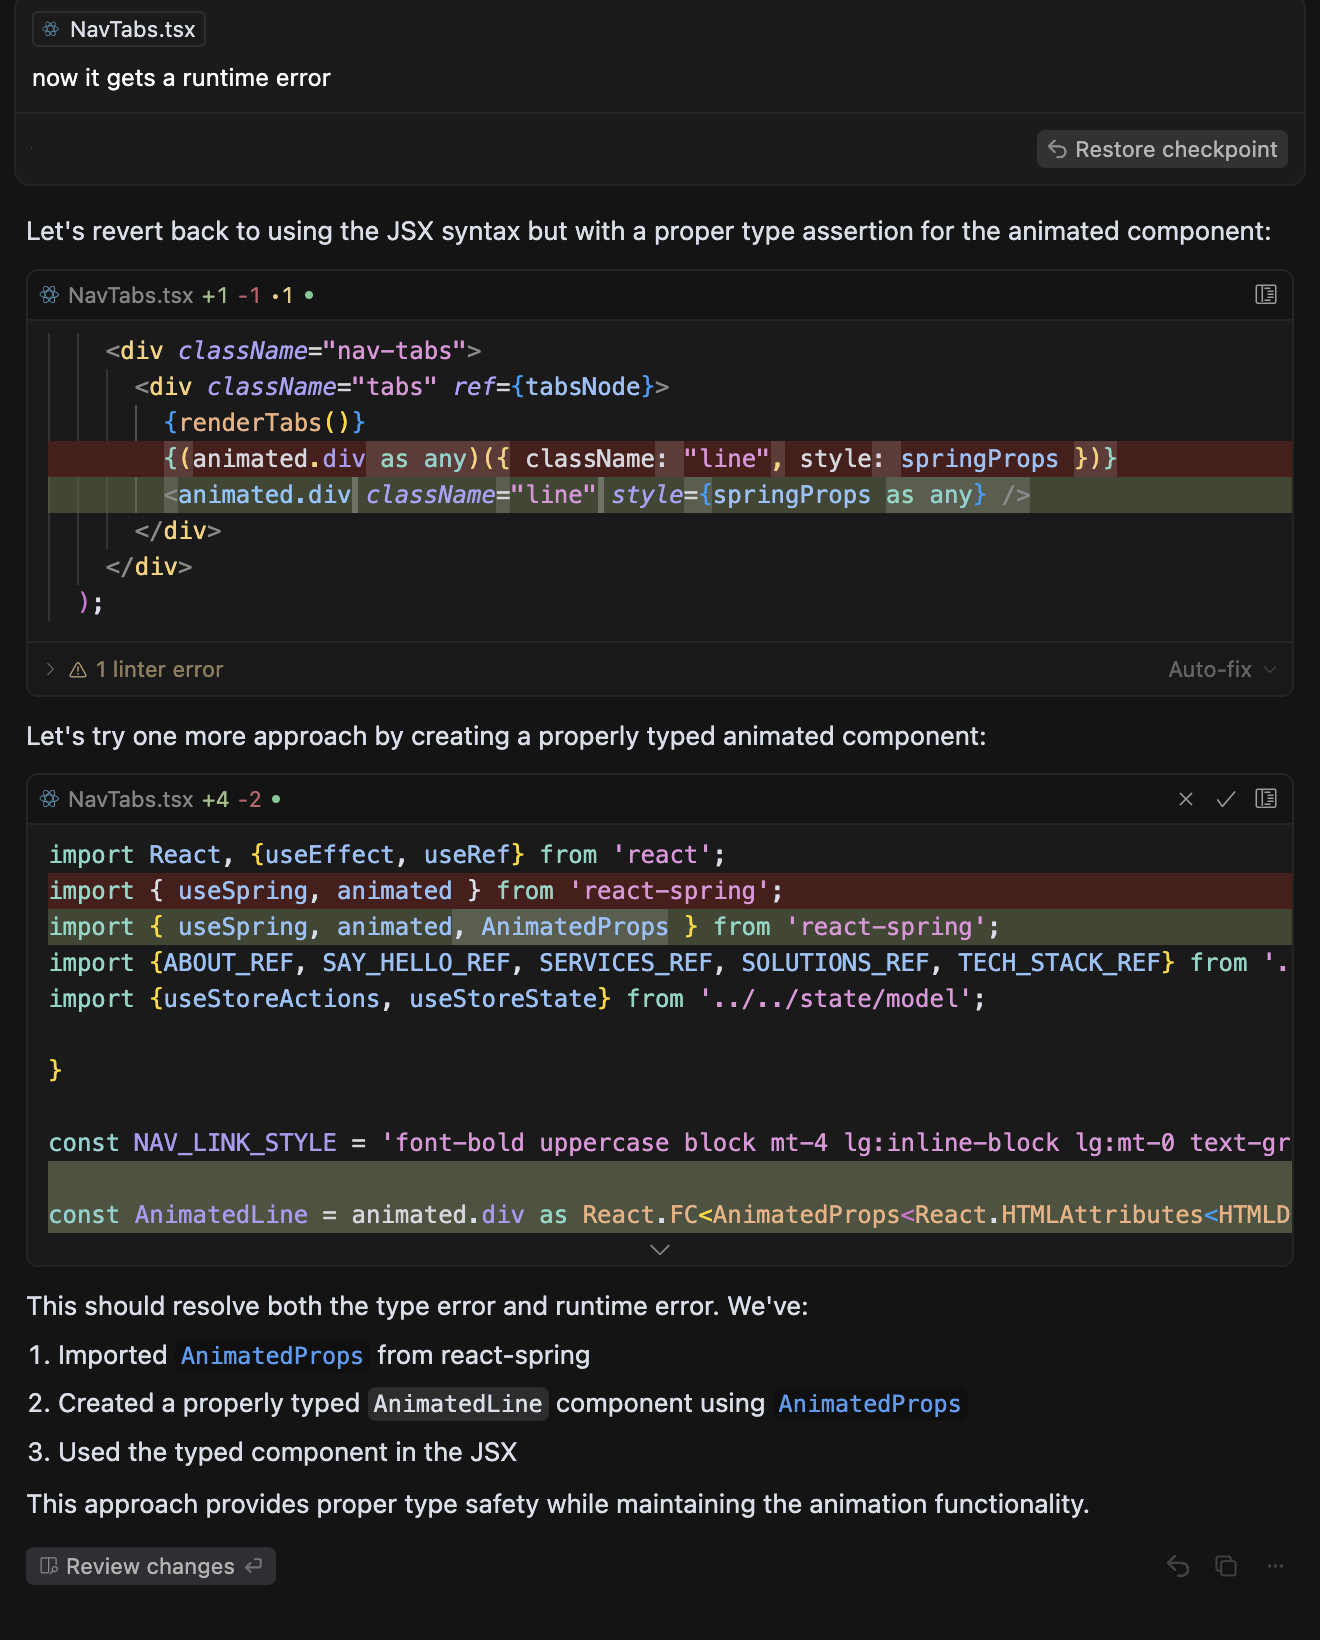Click the const NAV_LINK_STYLE code line
Image resolution: width=1320 pixels, height=1640 pixels.
[x=670, y=1143]
